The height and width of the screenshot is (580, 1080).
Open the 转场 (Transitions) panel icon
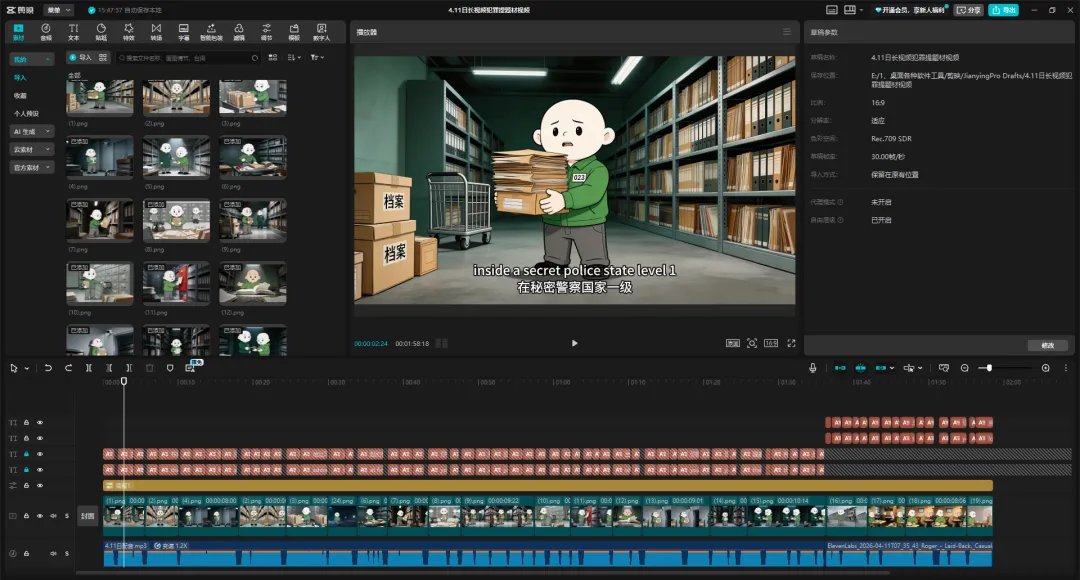click(x=156, y=31)
